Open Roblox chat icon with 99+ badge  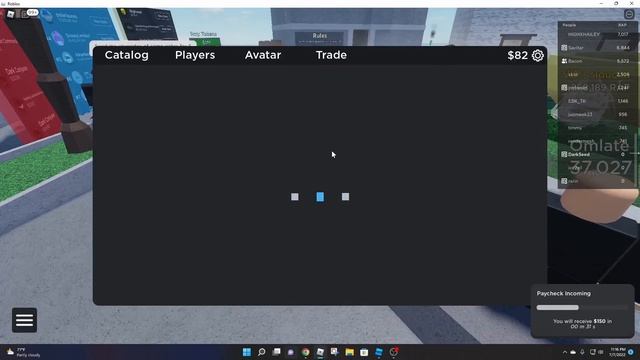[x=28, y=14]
